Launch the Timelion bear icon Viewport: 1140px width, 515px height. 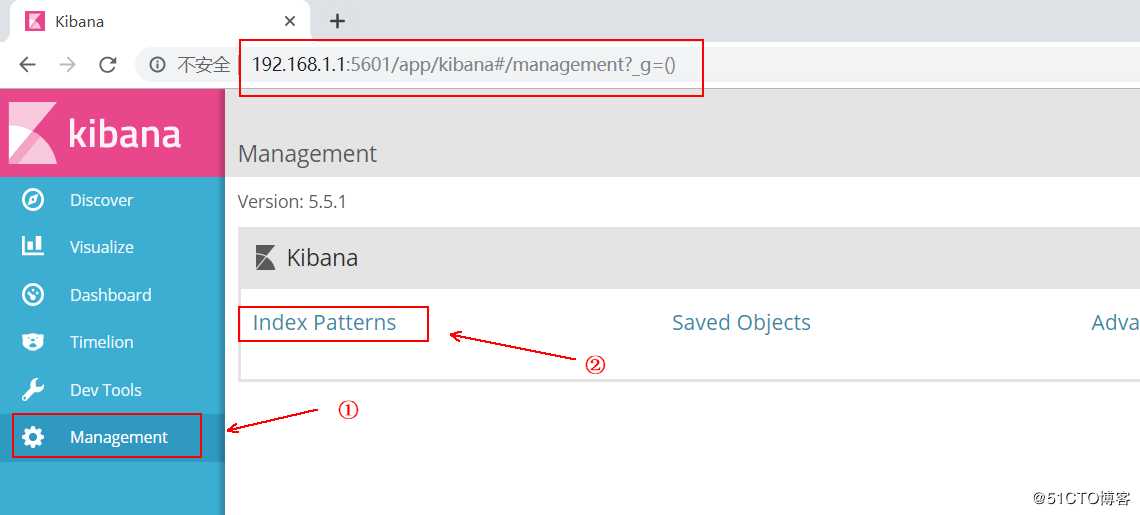coord(33,342)
